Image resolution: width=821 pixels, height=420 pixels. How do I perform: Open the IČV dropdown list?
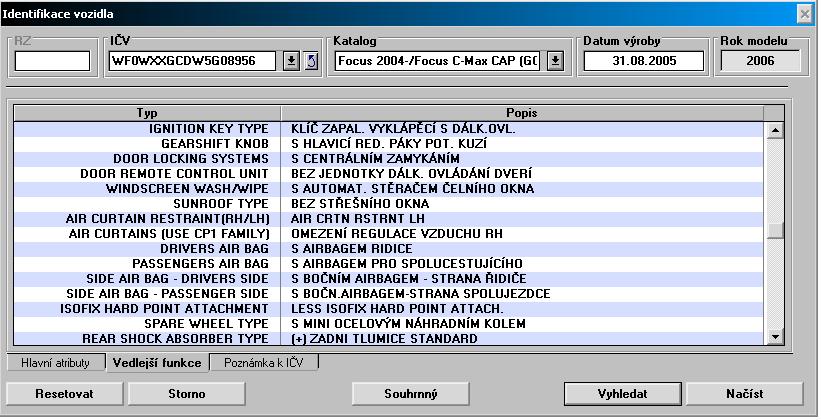coord(291,61)
